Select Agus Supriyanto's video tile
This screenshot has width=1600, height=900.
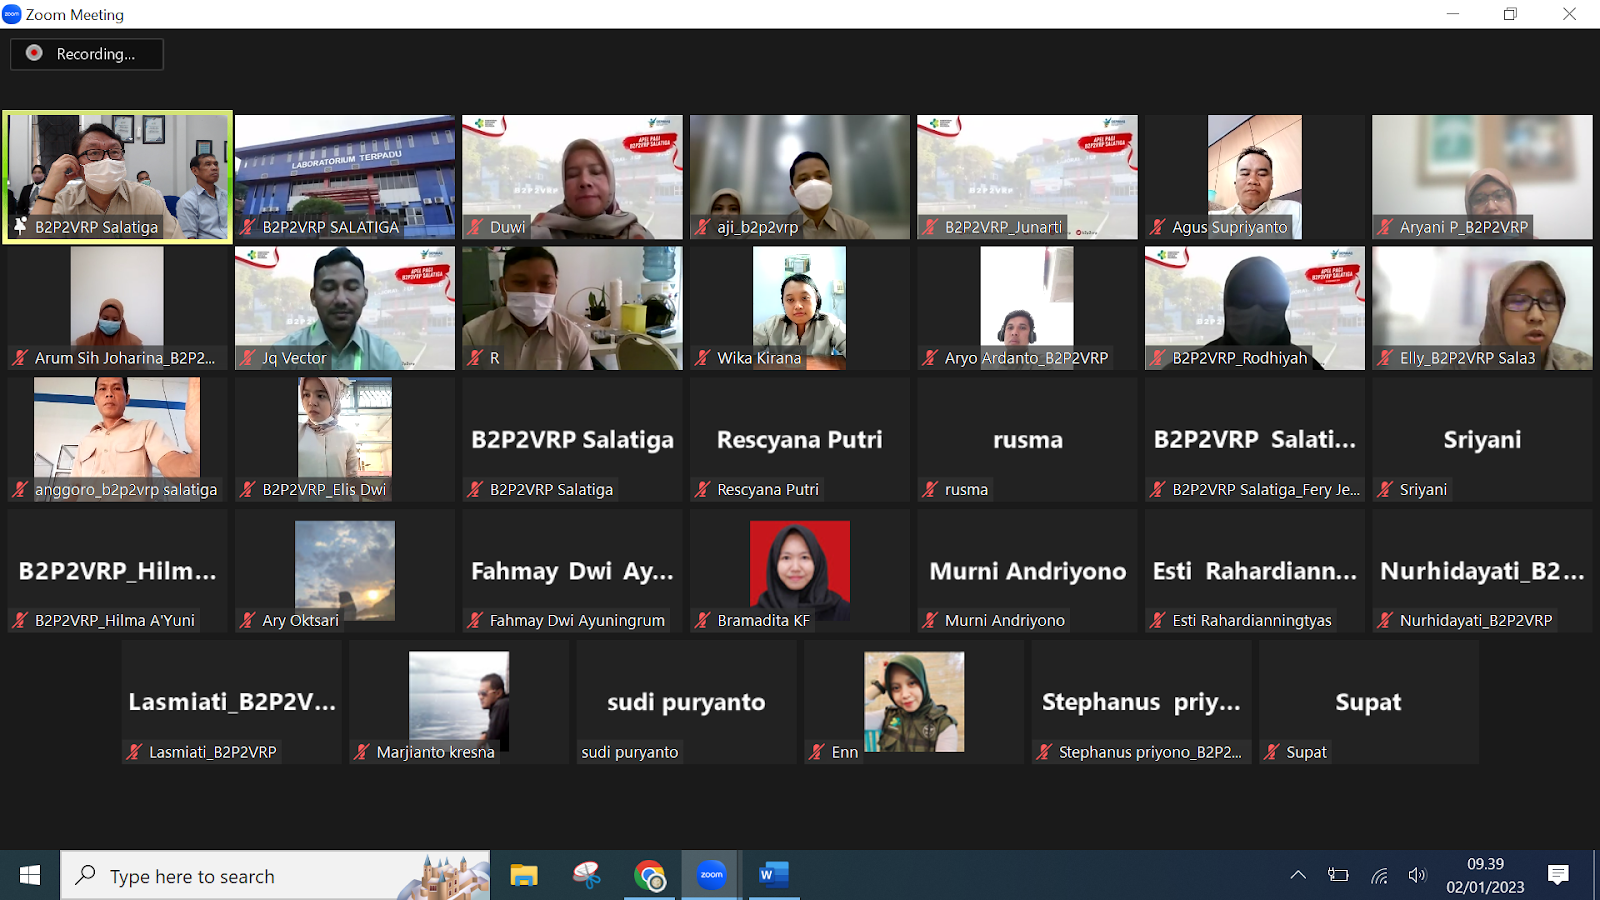coord(1254,175)
